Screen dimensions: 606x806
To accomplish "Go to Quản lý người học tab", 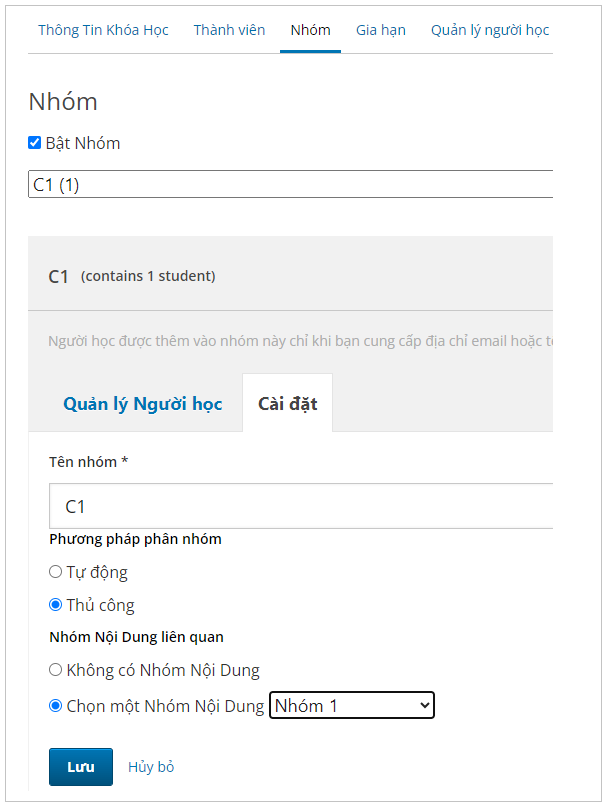I will click(490, 30).
